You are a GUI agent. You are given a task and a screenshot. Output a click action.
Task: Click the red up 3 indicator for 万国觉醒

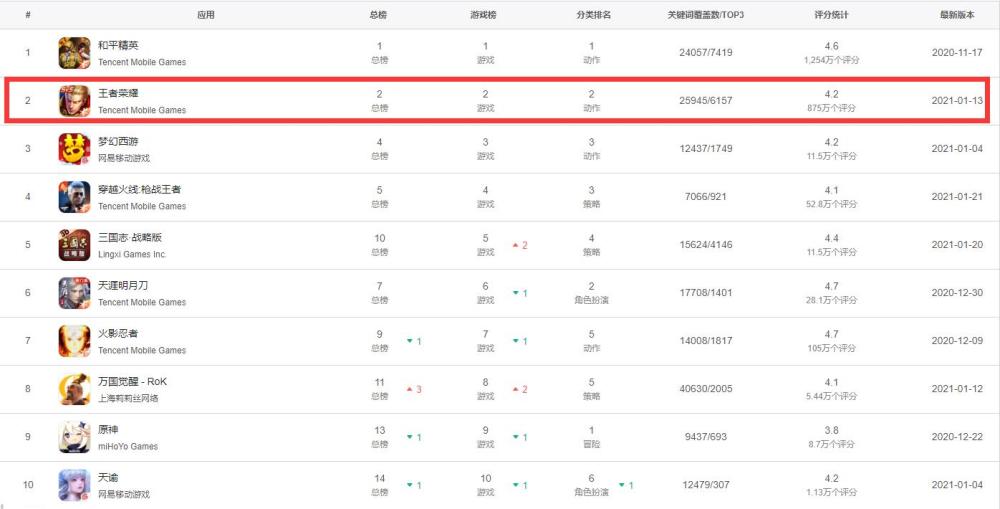pos(414,390)
